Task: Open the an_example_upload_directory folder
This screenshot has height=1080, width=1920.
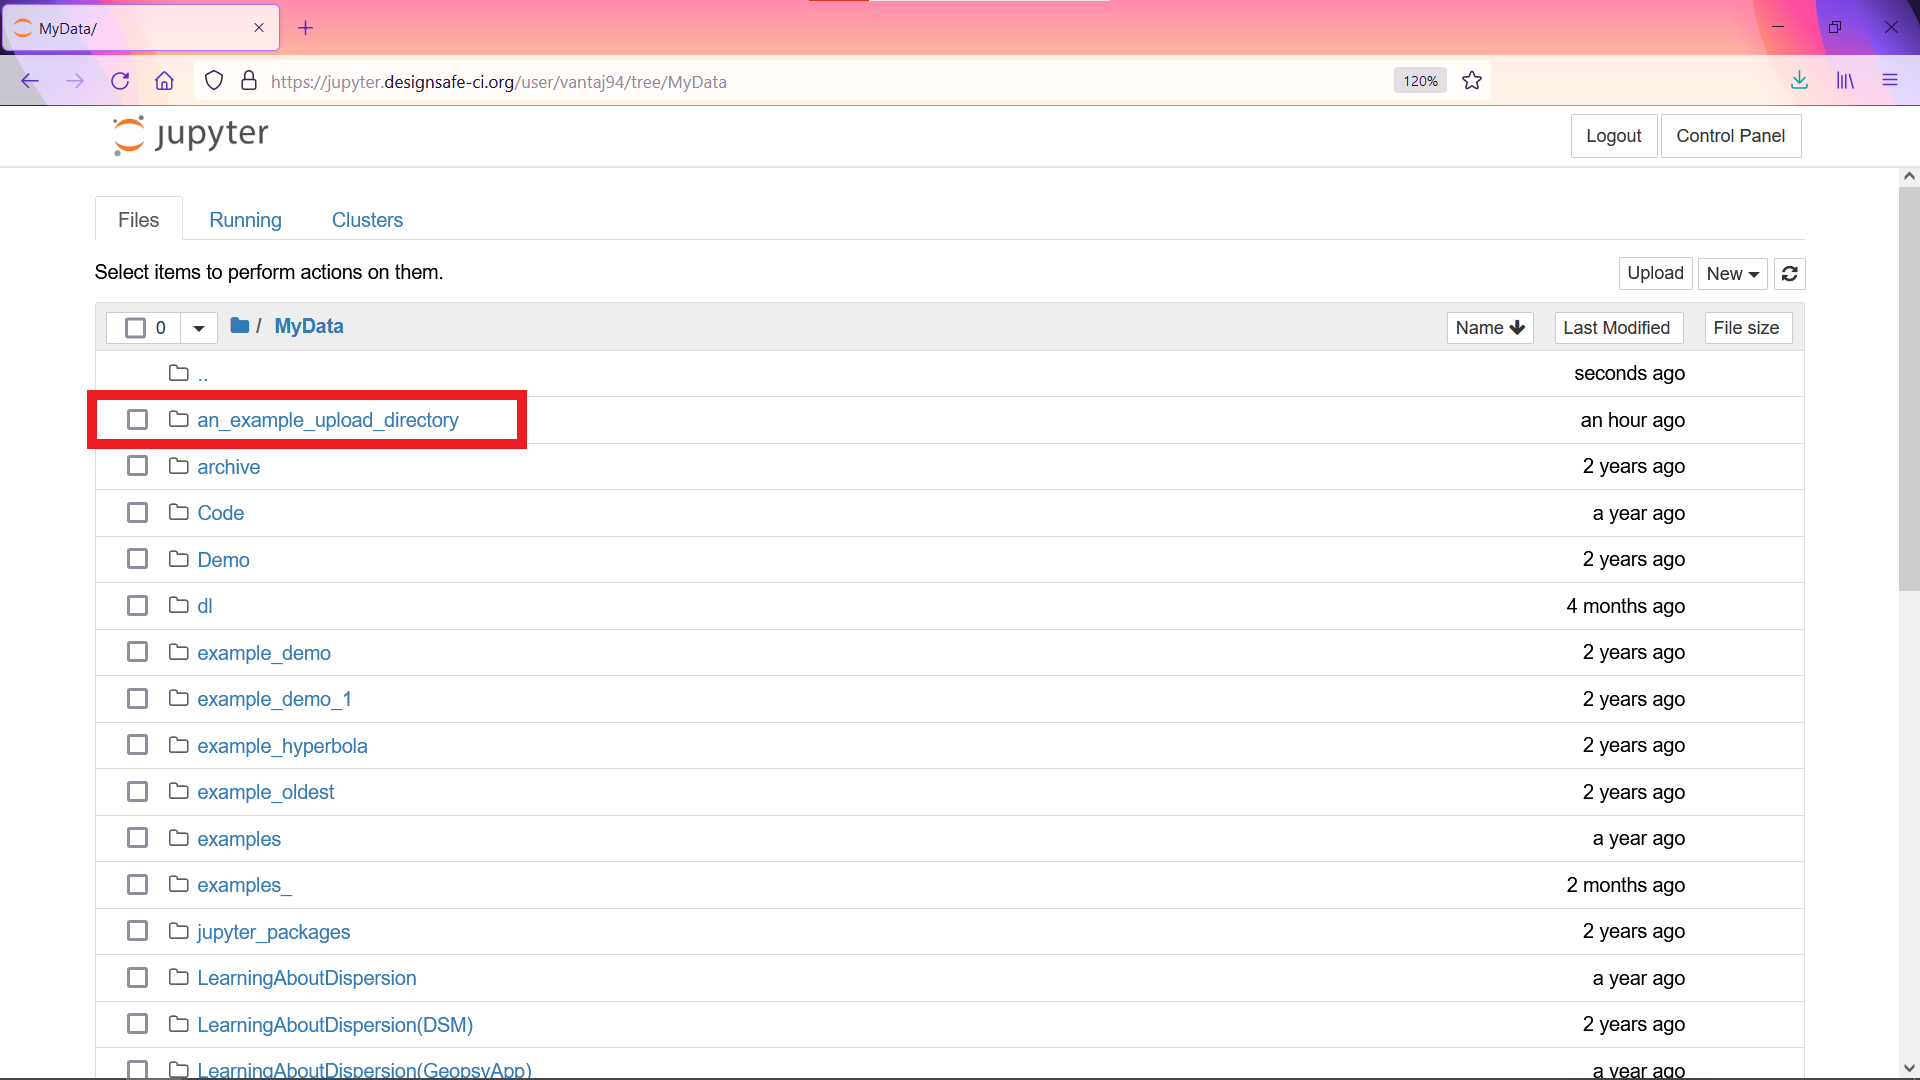Action: (327, 419)
